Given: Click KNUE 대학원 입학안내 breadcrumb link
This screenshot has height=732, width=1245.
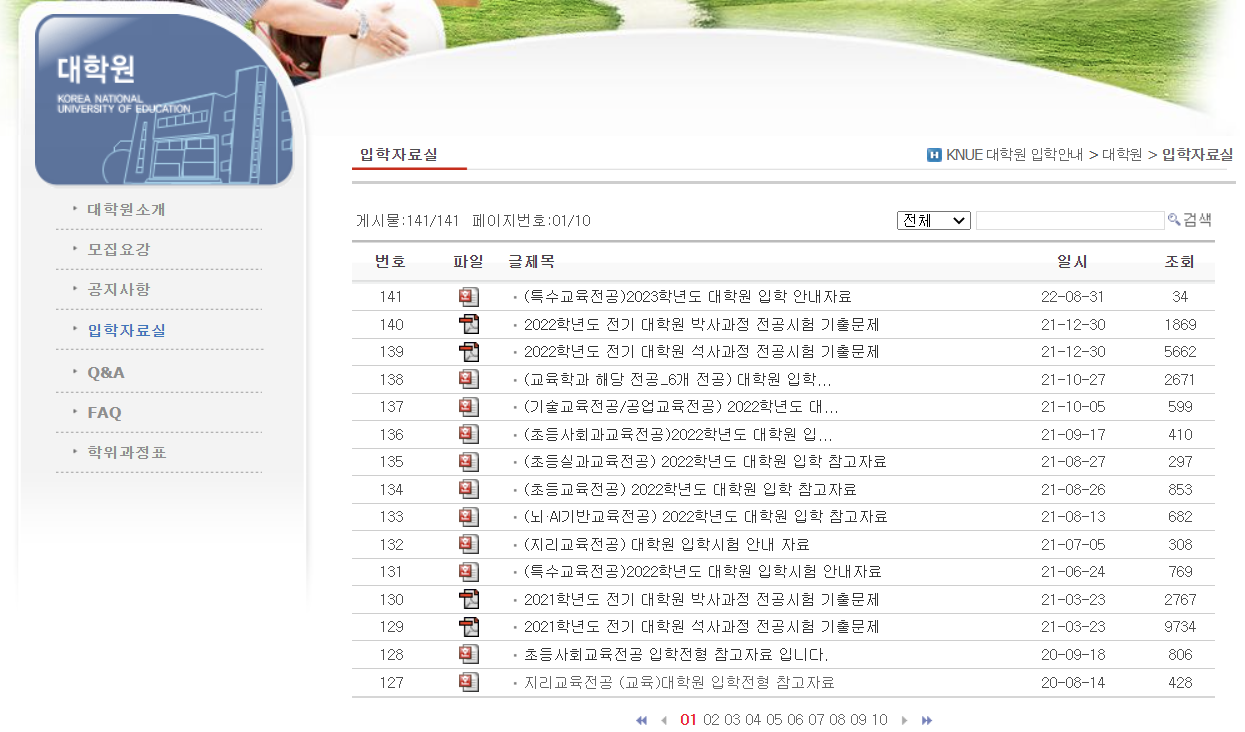Looking at the screenshot, I should pyautogui.click(x=1015, y=155).
